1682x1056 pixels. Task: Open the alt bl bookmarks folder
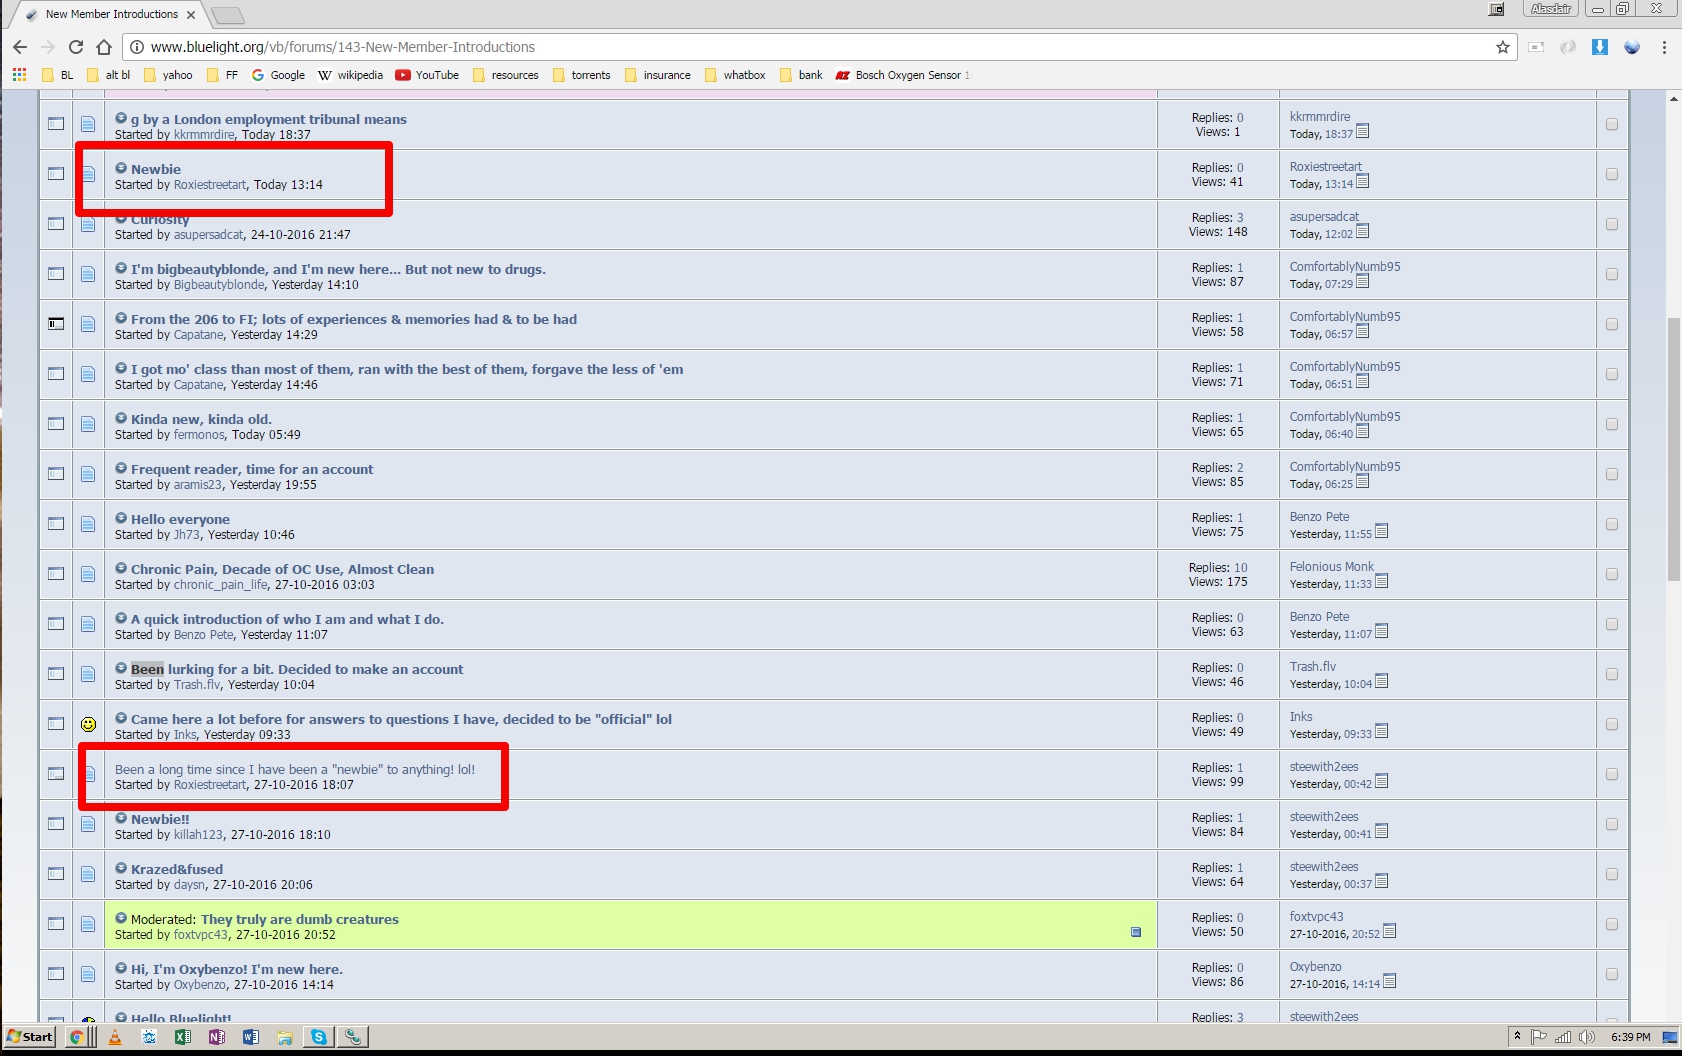point(109,75)
